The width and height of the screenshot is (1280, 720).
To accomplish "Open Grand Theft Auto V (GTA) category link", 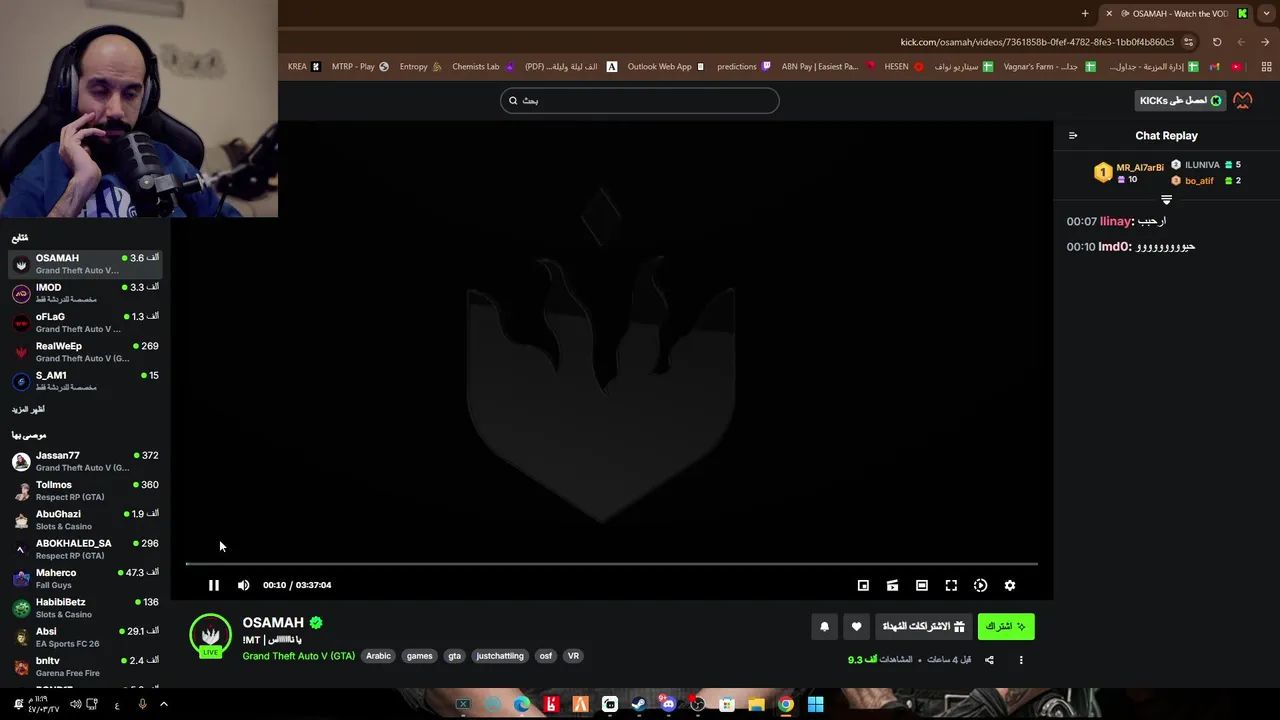I will tap(298, 656).
